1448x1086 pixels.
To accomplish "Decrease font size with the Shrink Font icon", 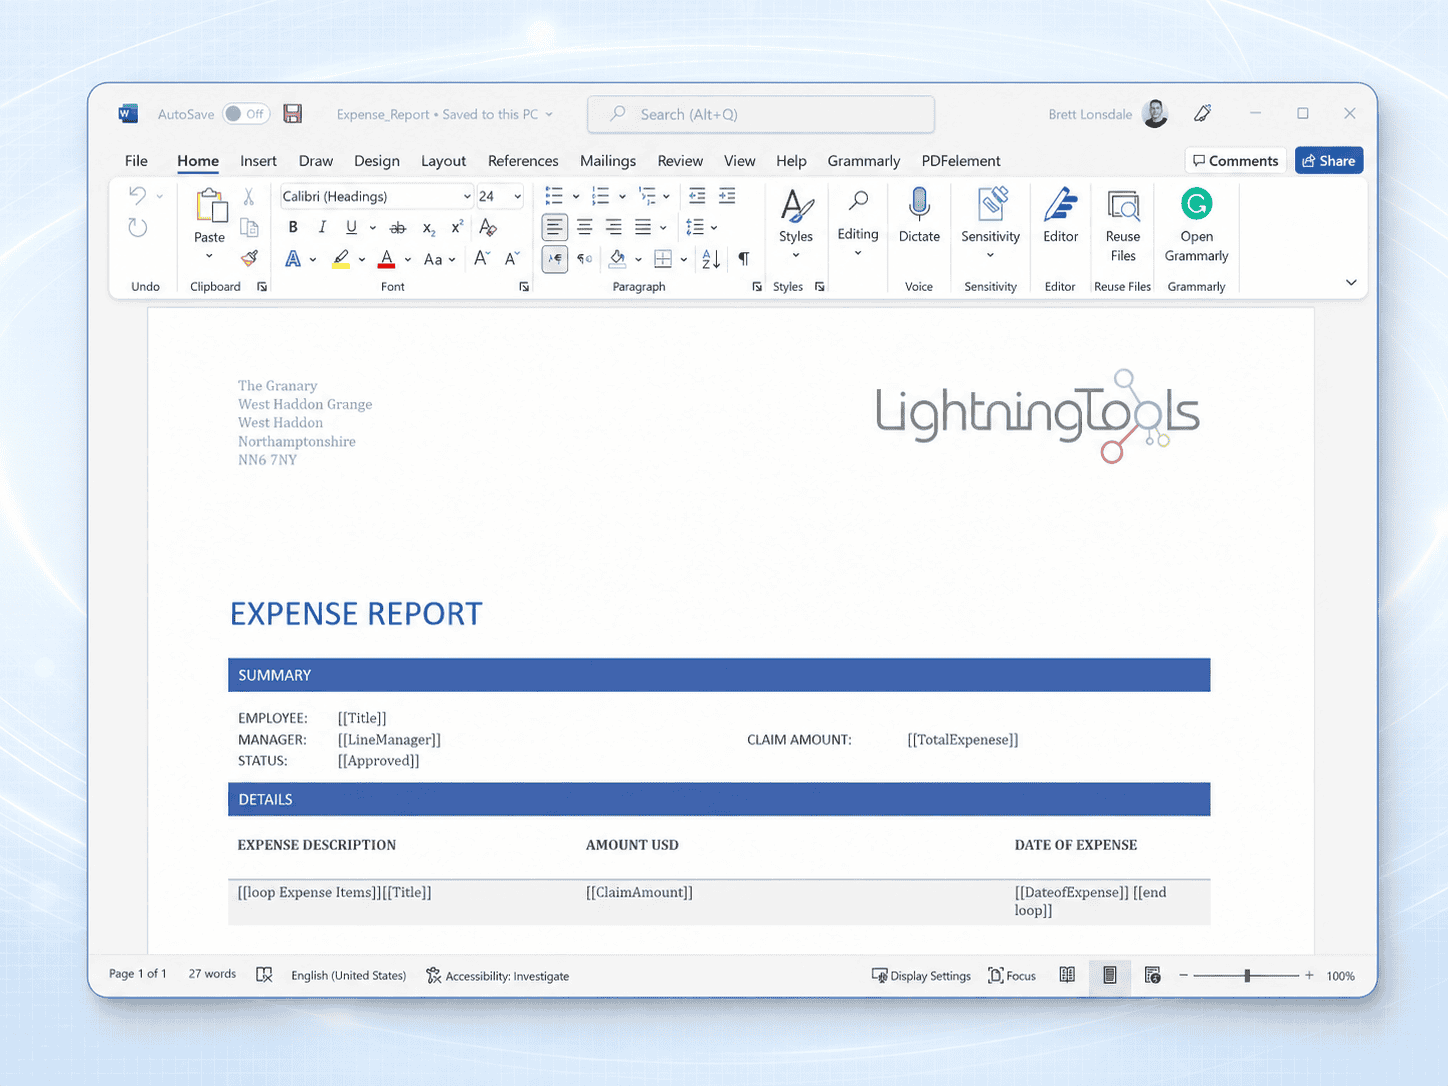I will [x=512, y=259].
